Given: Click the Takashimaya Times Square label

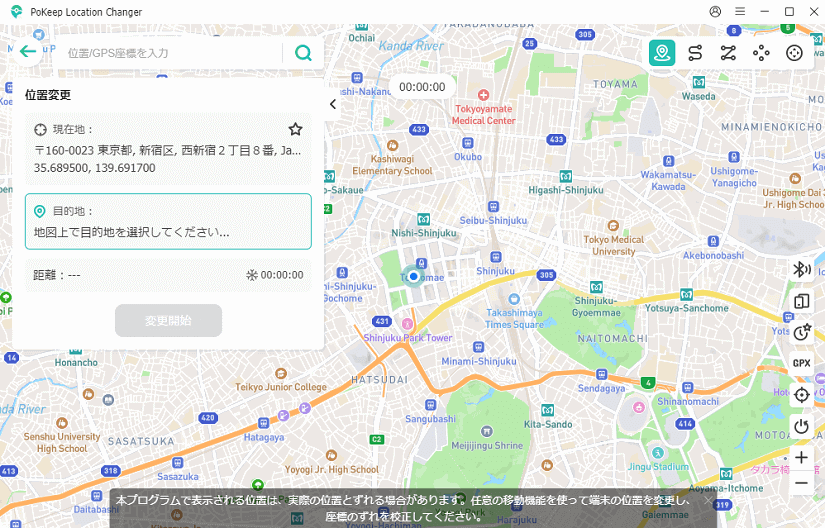Looking at the screenshot, I should [x=514, y=319].
